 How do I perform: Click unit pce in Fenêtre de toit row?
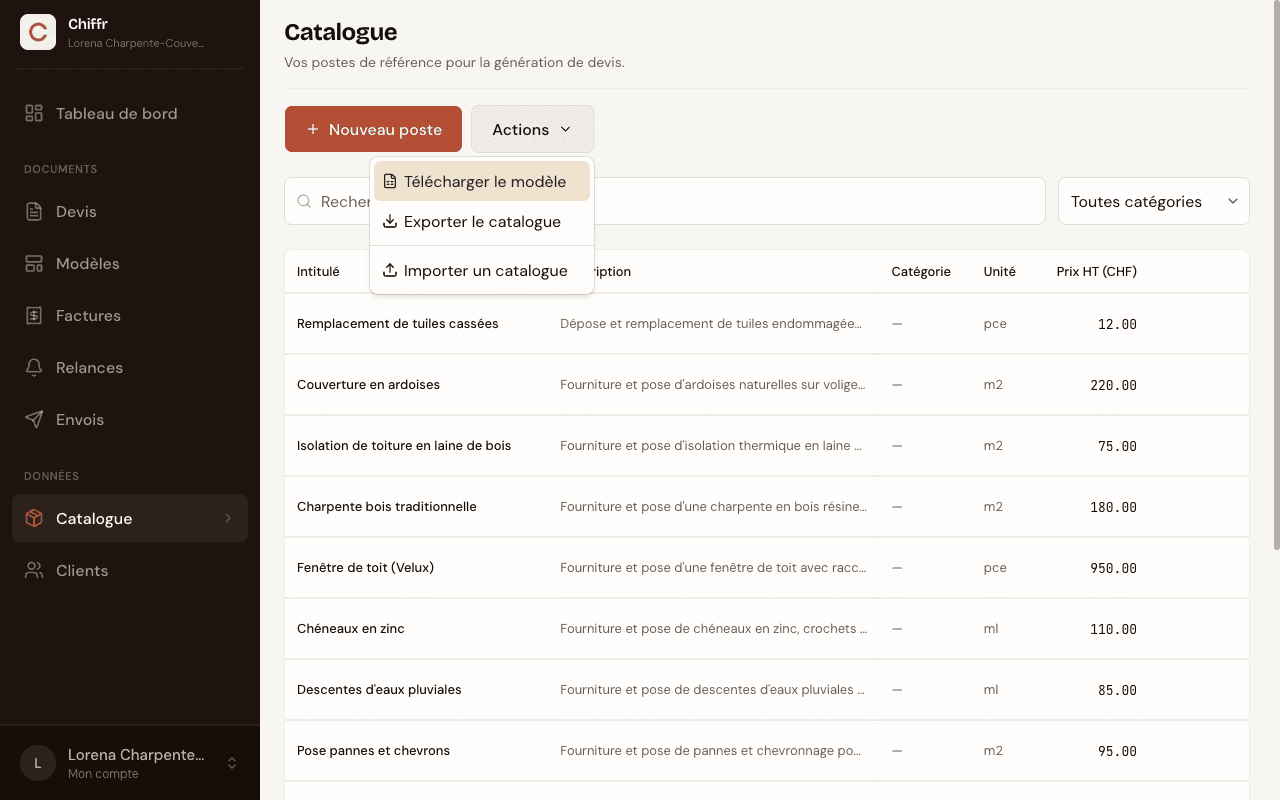point(995,568)
